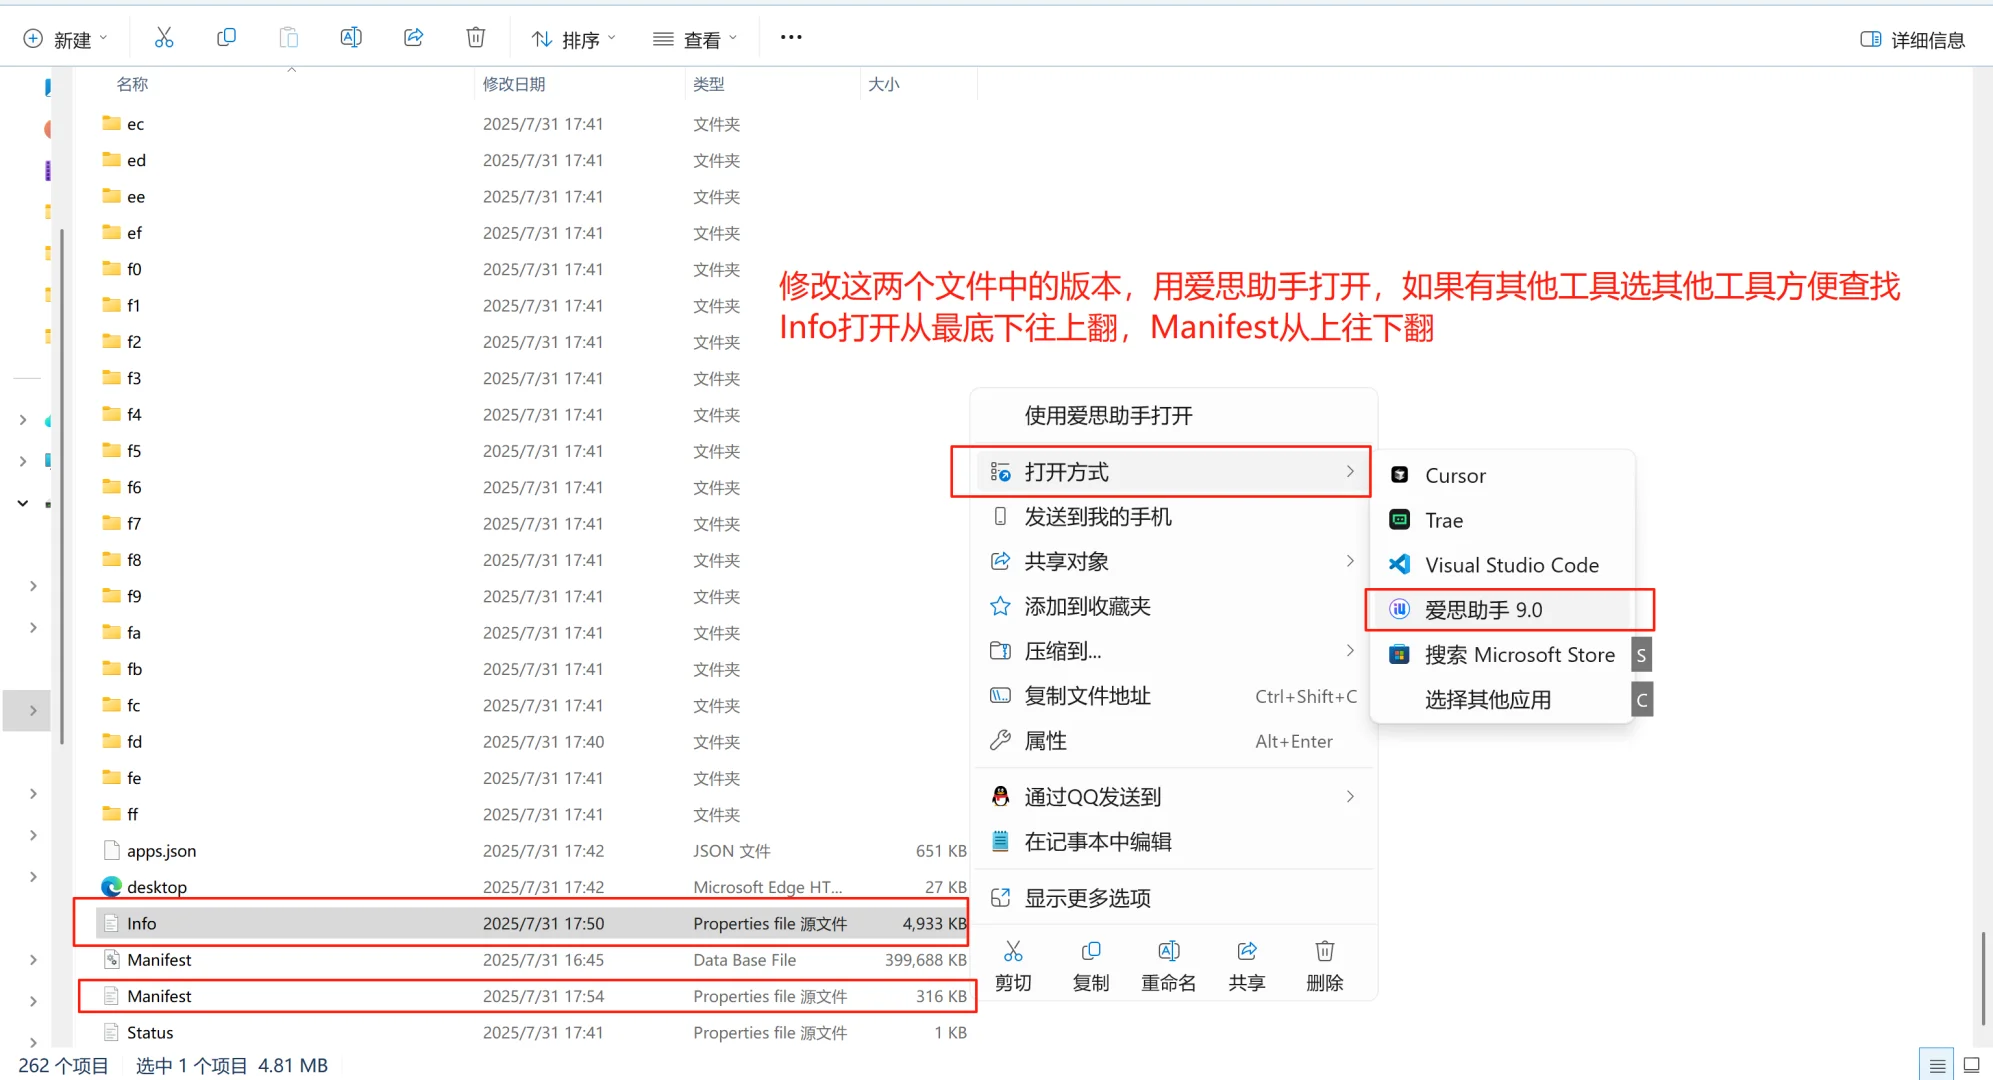The width and height of the screenshot is (1993, 1080).
Task: Click the Share icon in the toolbar
Action: [x=413, y=37]
